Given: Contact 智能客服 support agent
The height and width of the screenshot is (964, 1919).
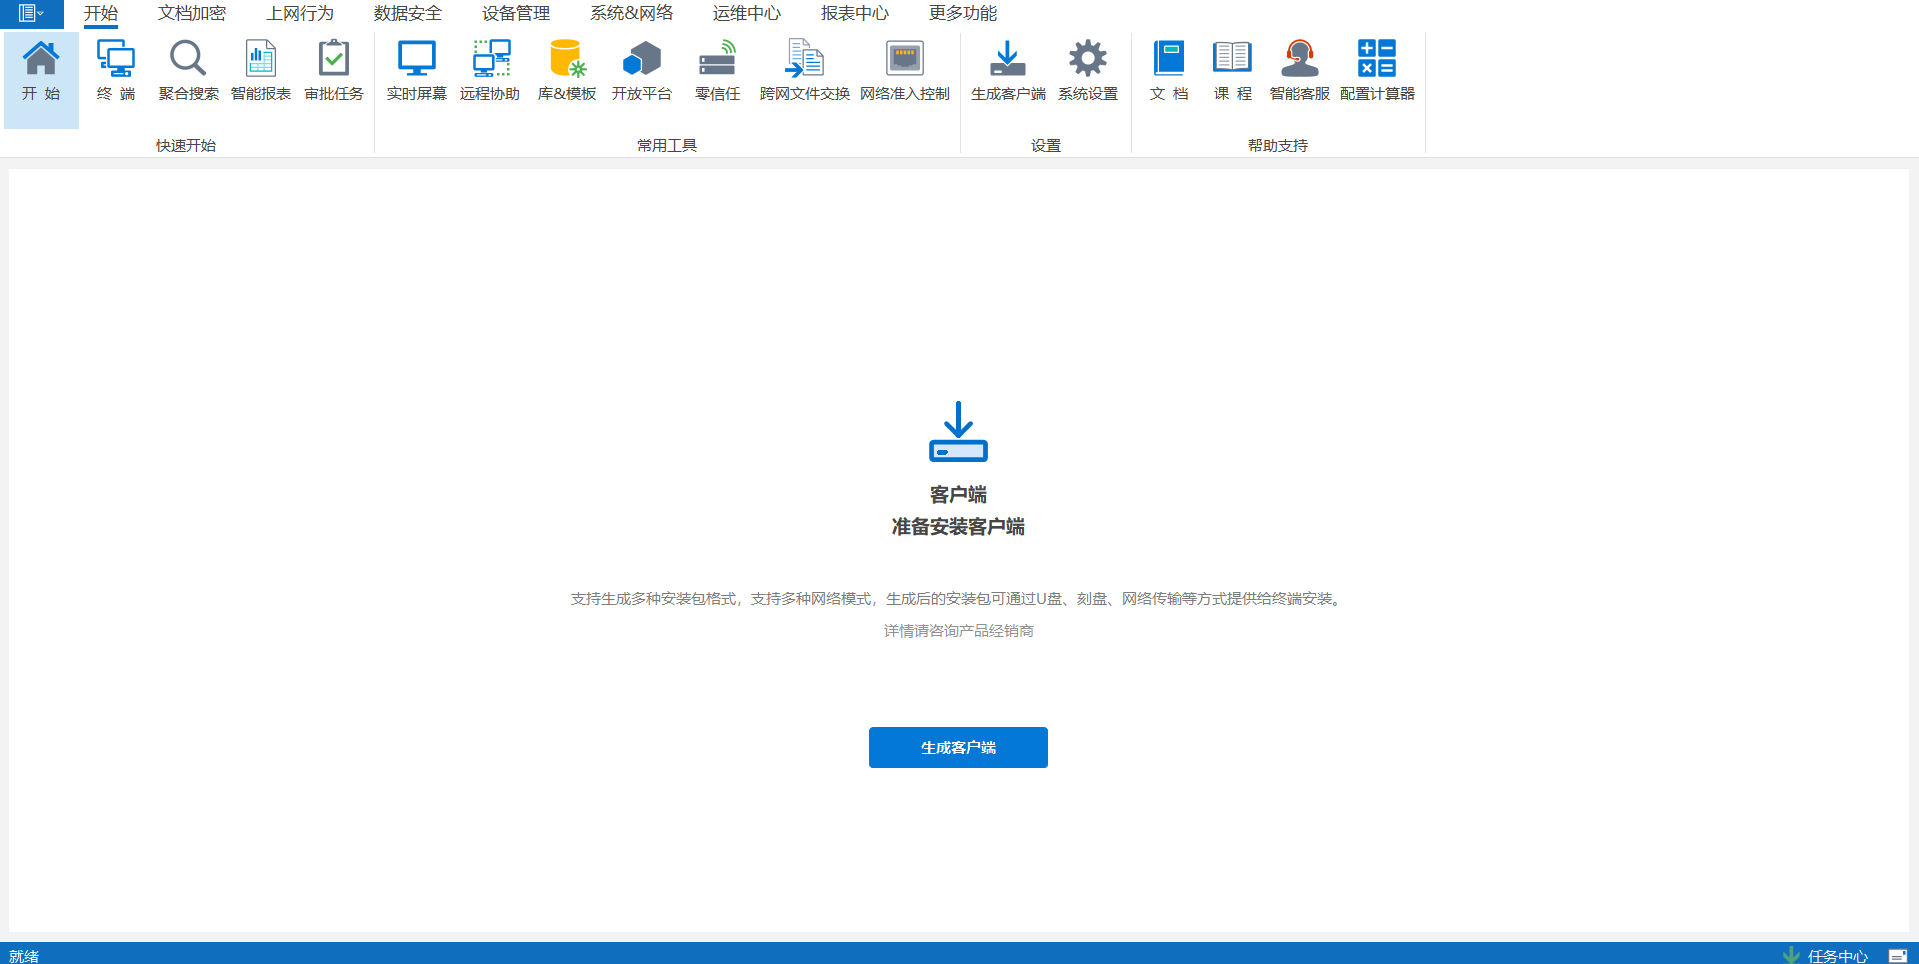Looking at the screenshot, I should [x=1299, y=70].
